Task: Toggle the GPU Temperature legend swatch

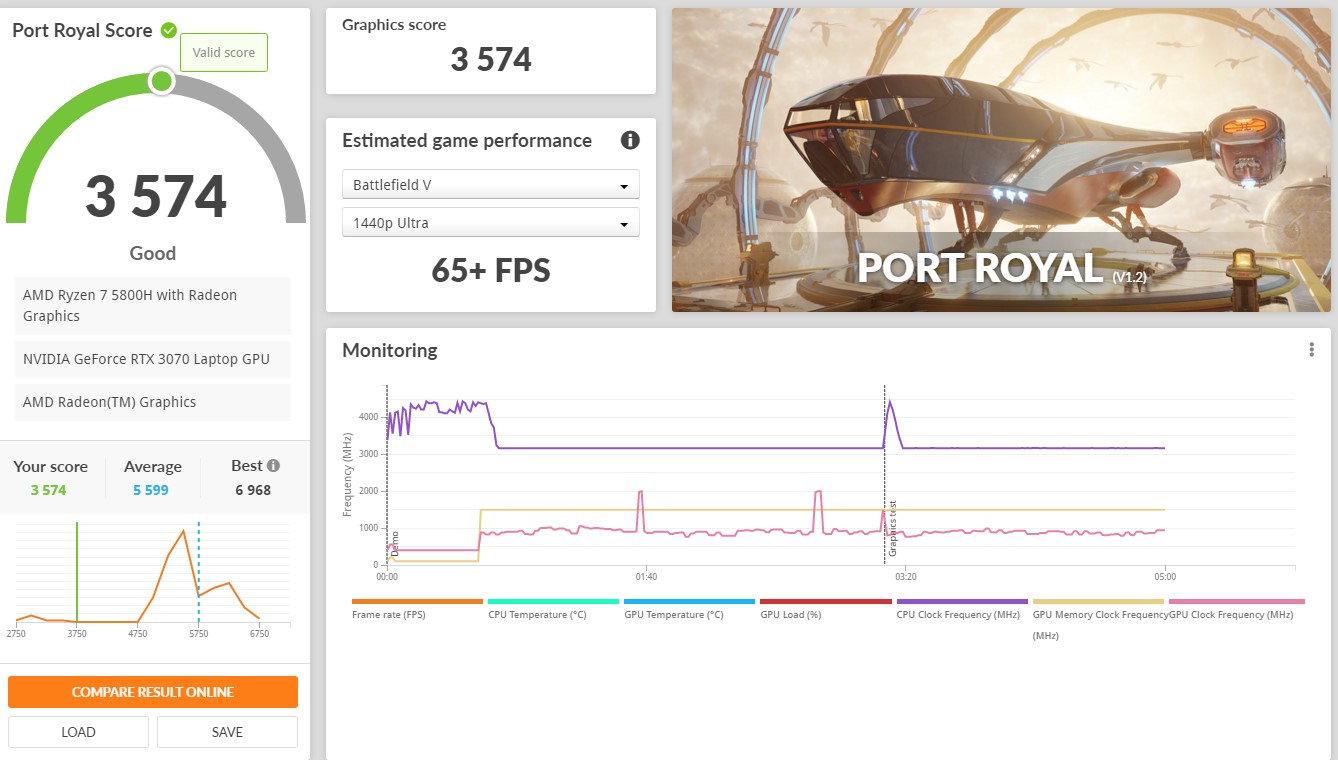Action: coord(689,602)
